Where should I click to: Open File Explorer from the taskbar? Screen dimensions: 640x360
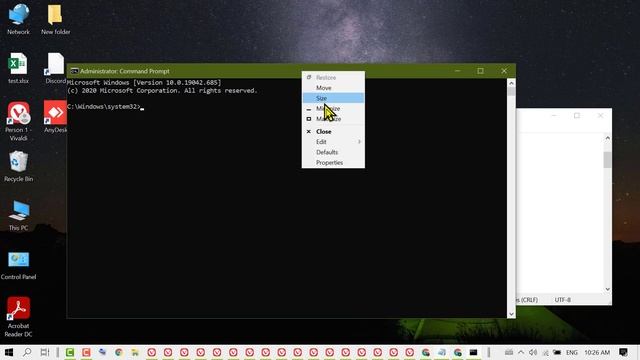[135, 352]
